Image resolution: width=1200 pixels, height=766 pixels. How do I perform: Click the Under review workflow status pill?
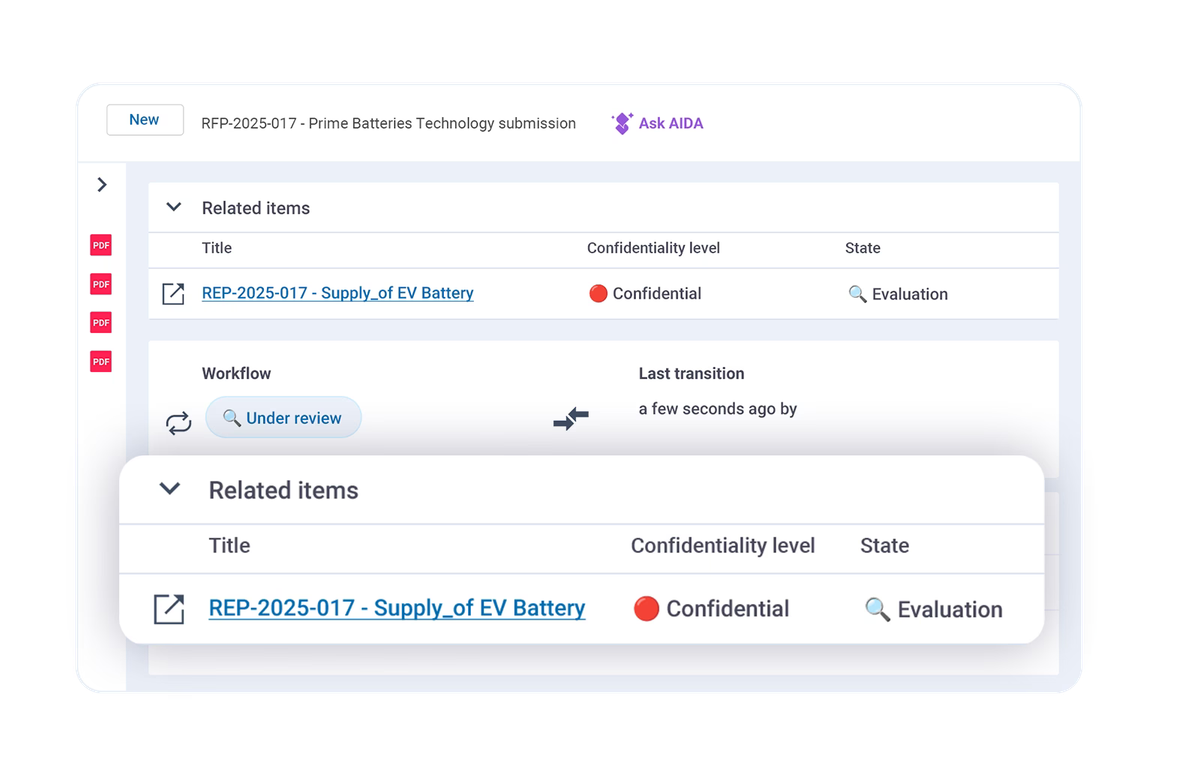pos(283,418)
